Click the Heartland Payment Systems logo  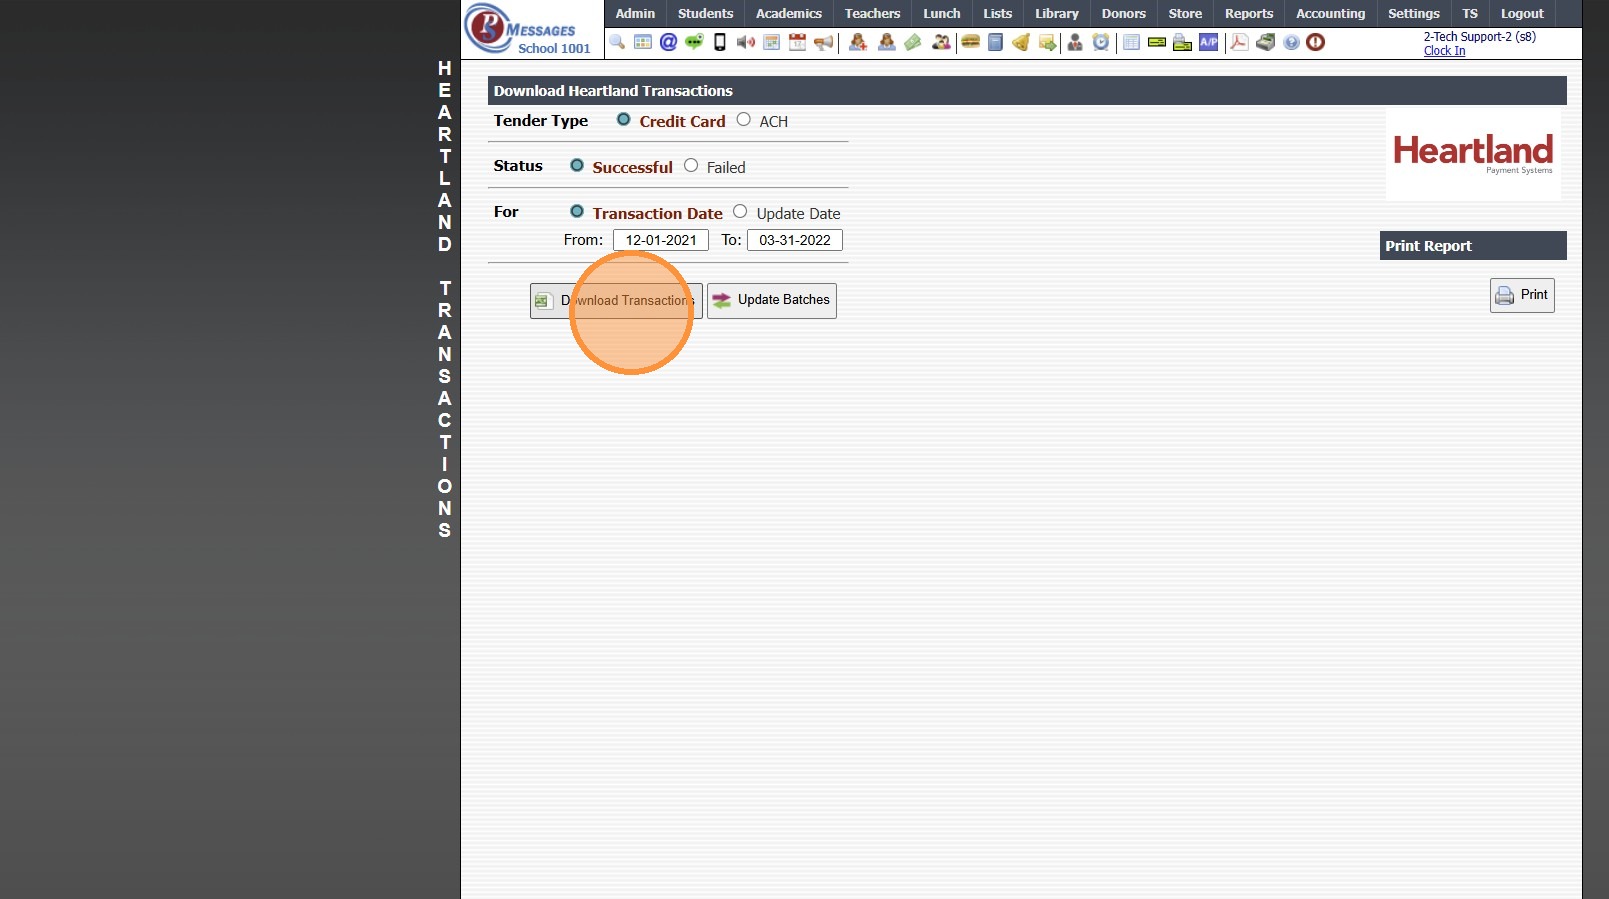[x=1473, y=155]
